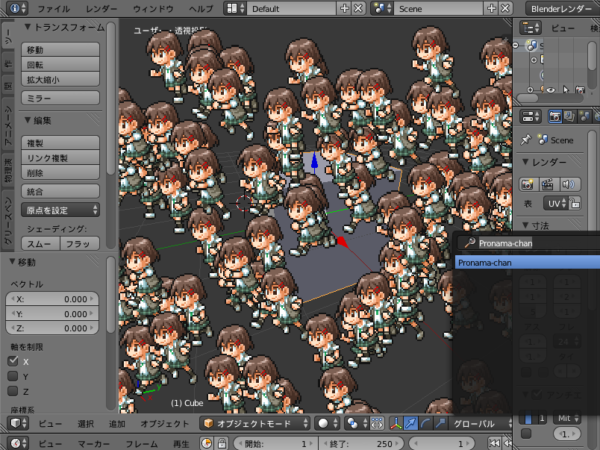Select the translate manipulator arrow icon
The width and height of the screenshot is (600, 450).
coord(411,423)
